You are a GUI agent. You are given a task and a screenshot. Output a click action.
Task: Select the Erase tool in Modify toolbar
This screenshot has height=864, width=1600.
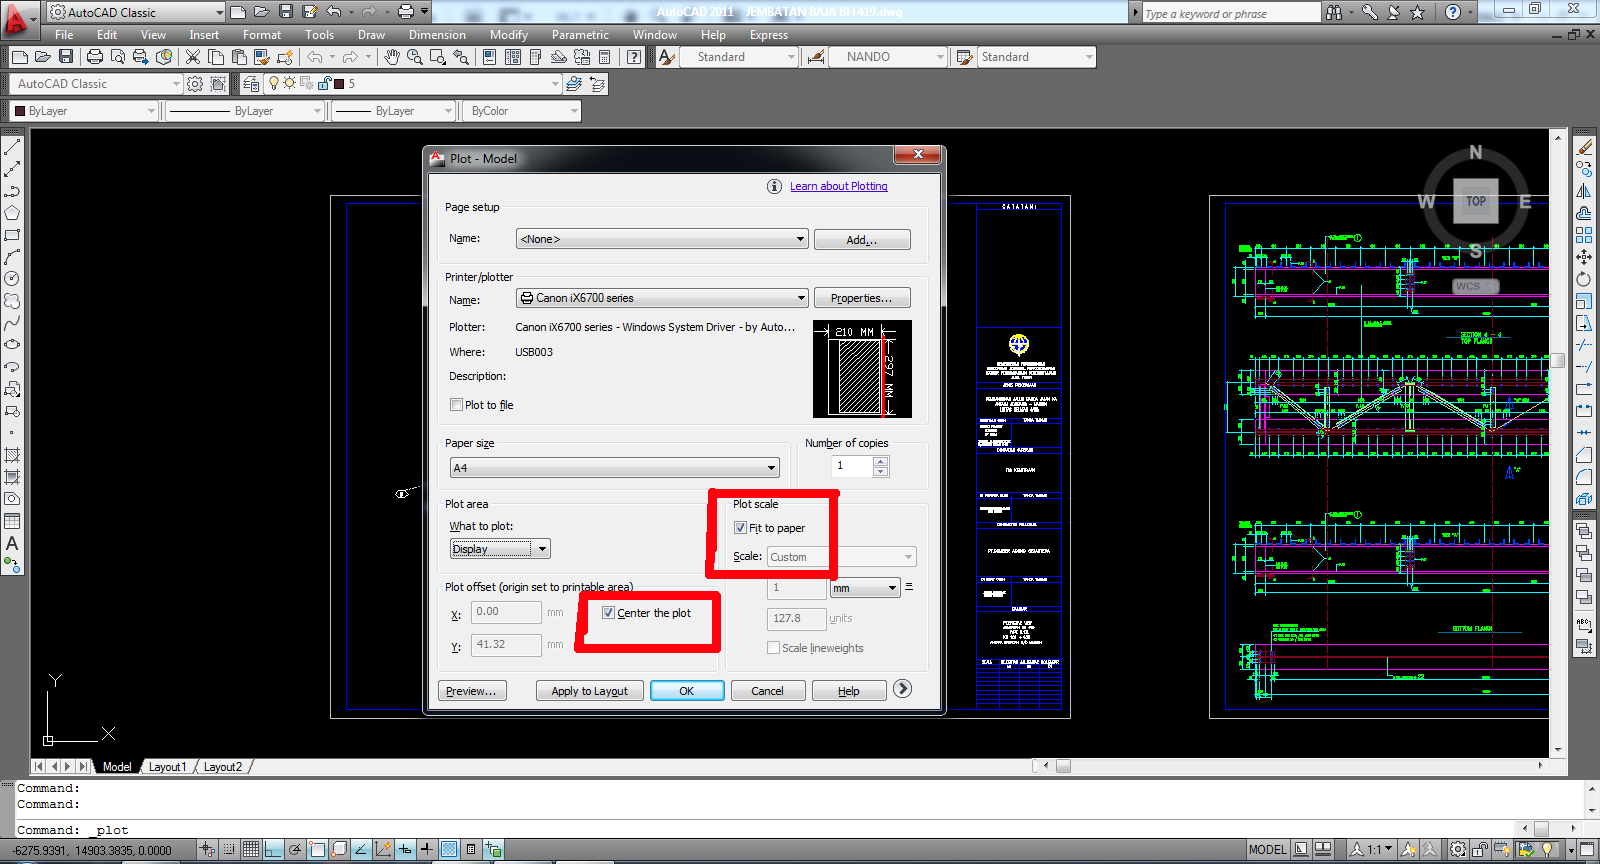pos(1584,147)
